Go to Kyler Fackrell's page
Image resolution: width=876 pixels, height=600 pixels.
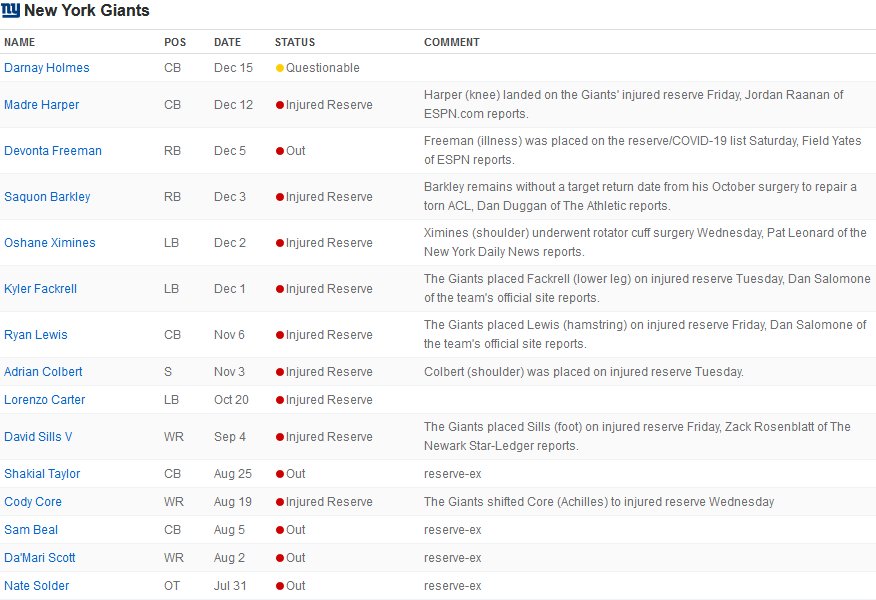click(x=40, y=288)
